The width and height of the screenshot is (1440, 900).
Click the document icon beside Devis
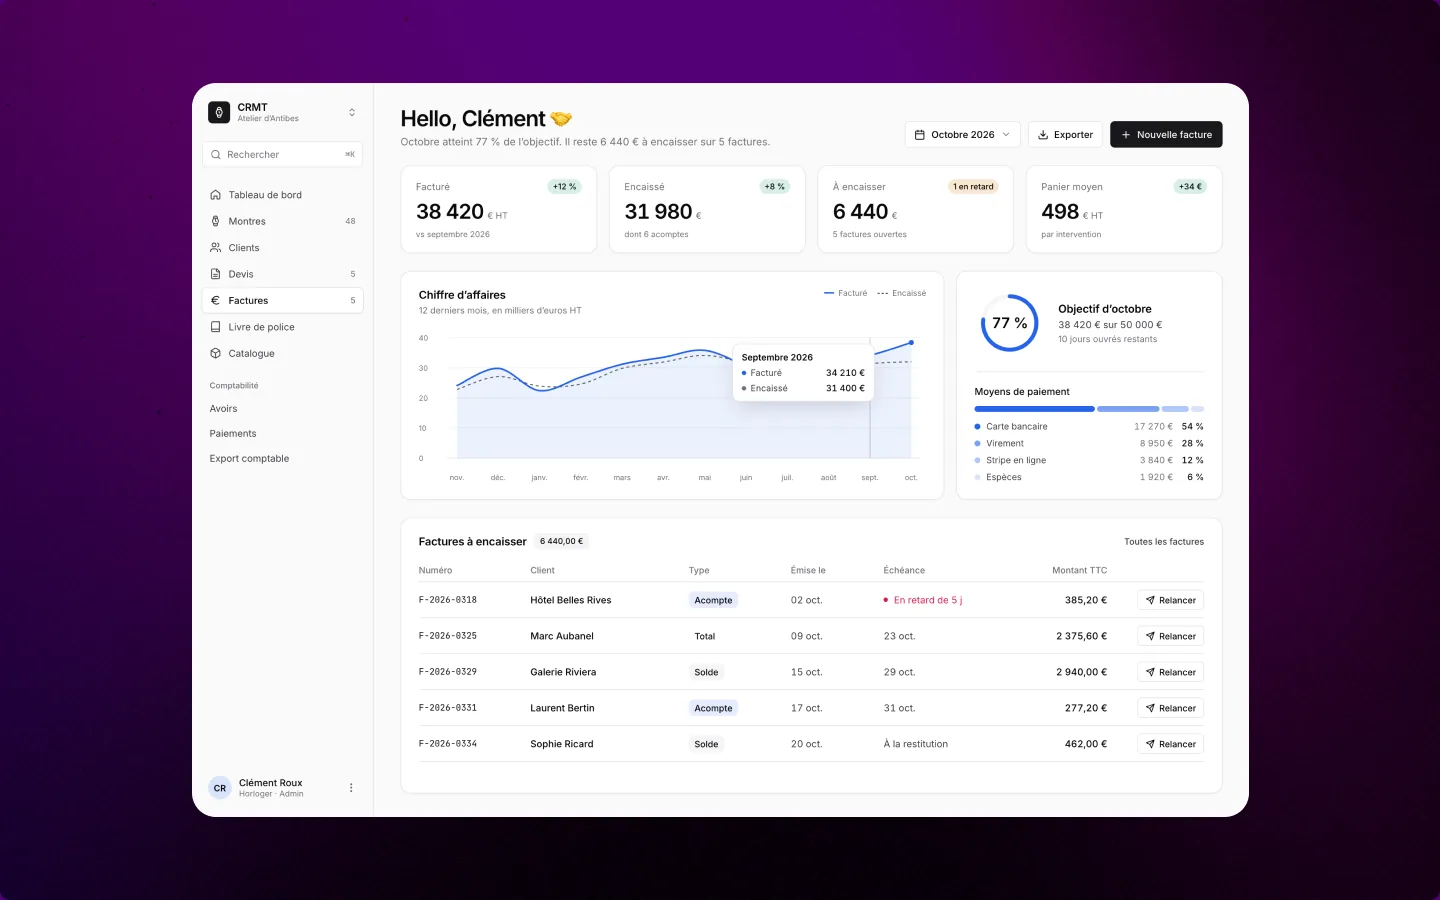pyautogui.click(x=216, y=274)
